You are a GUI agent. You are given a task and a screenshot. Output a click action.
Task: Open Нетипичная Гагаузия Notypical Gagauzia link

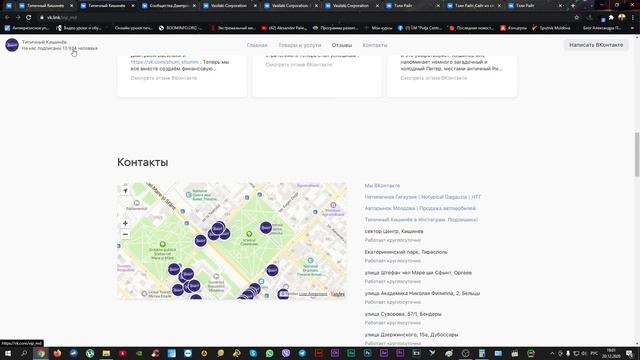422,197
